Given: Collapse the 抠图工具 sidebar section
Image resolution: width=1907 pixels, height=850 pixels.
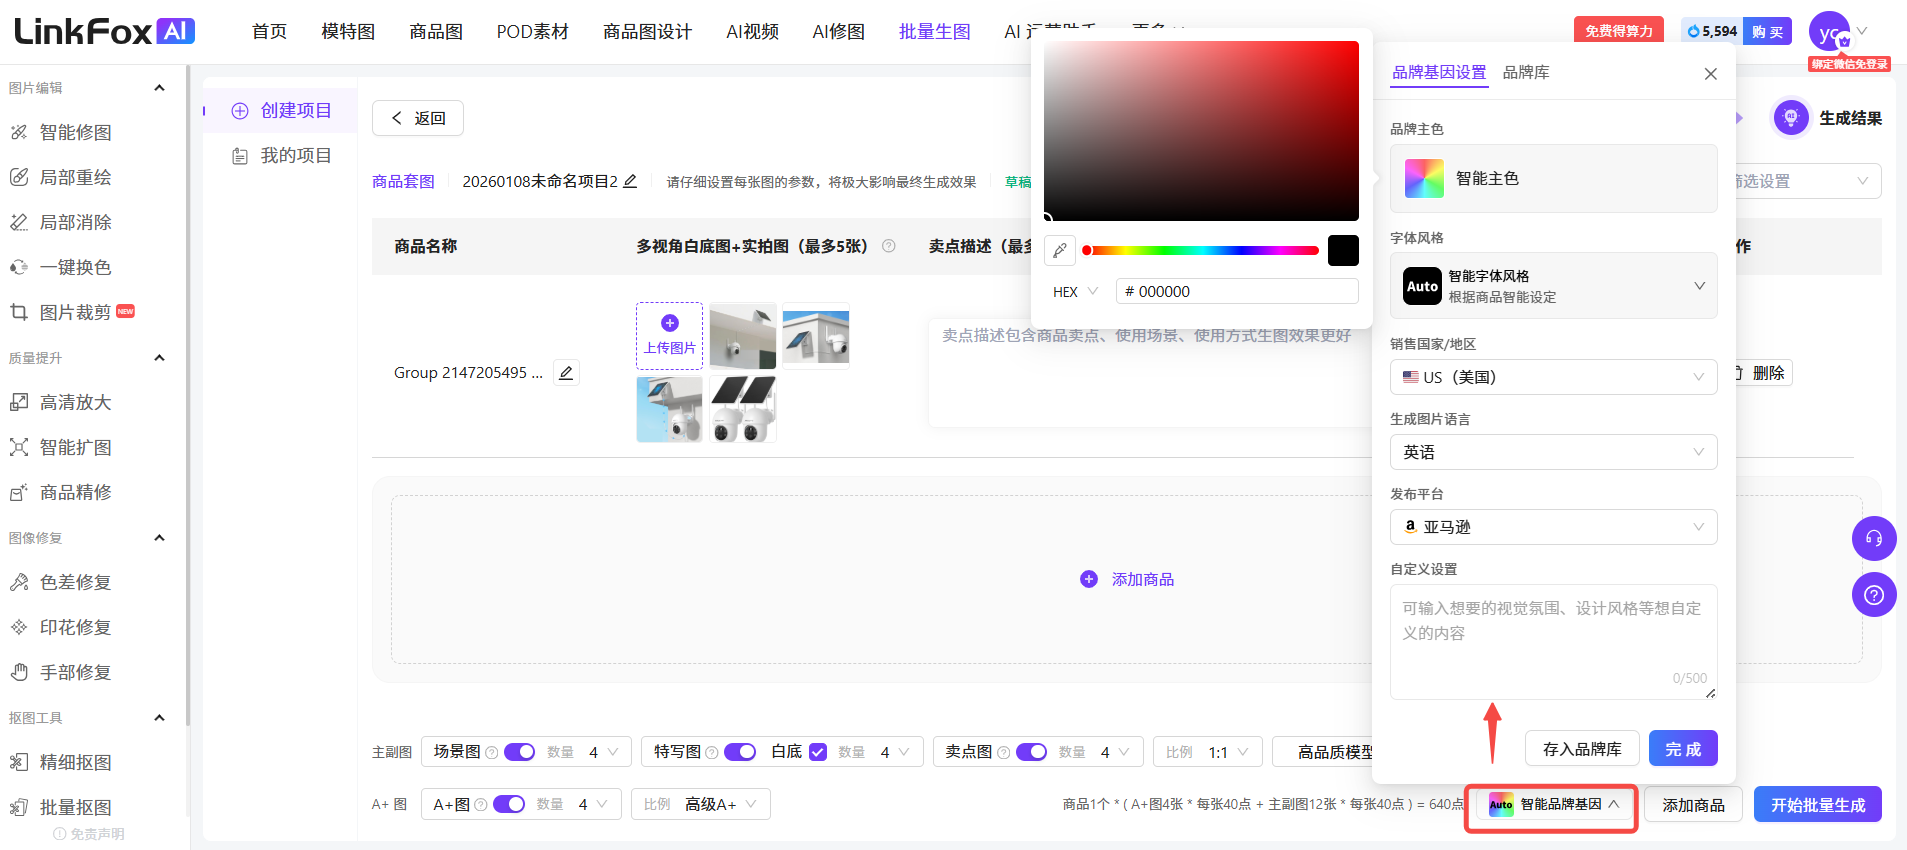Looking at the screenshot, I should [159, 718].
